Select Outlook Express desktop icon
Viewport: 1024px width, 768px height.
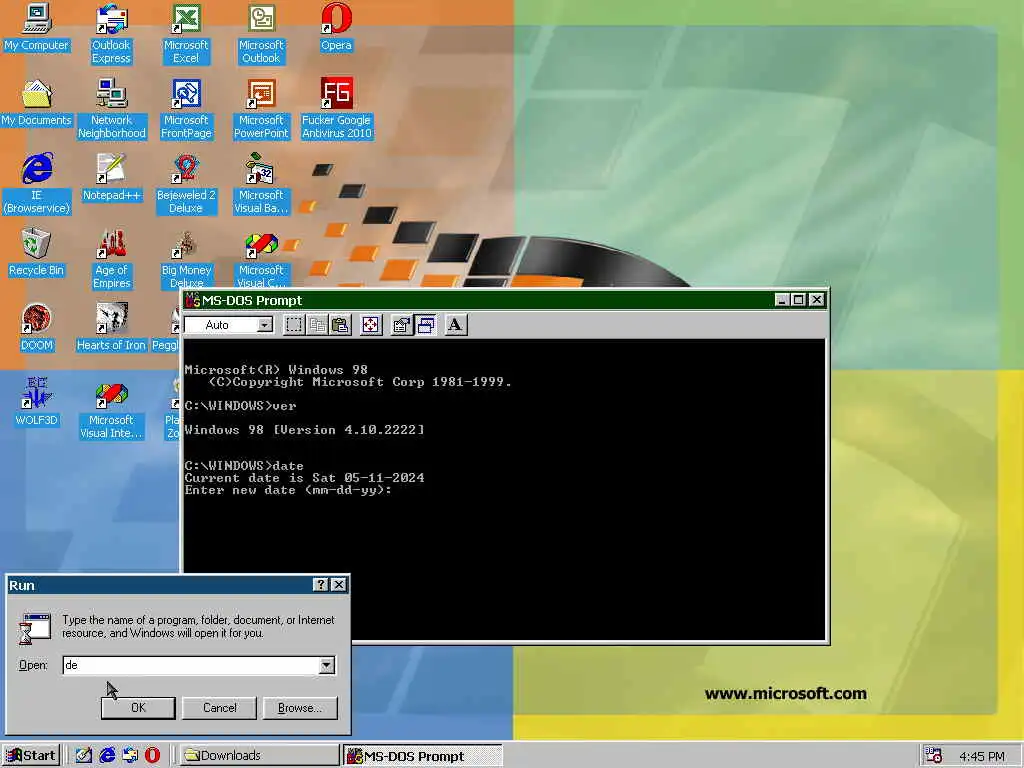point(111,34)
